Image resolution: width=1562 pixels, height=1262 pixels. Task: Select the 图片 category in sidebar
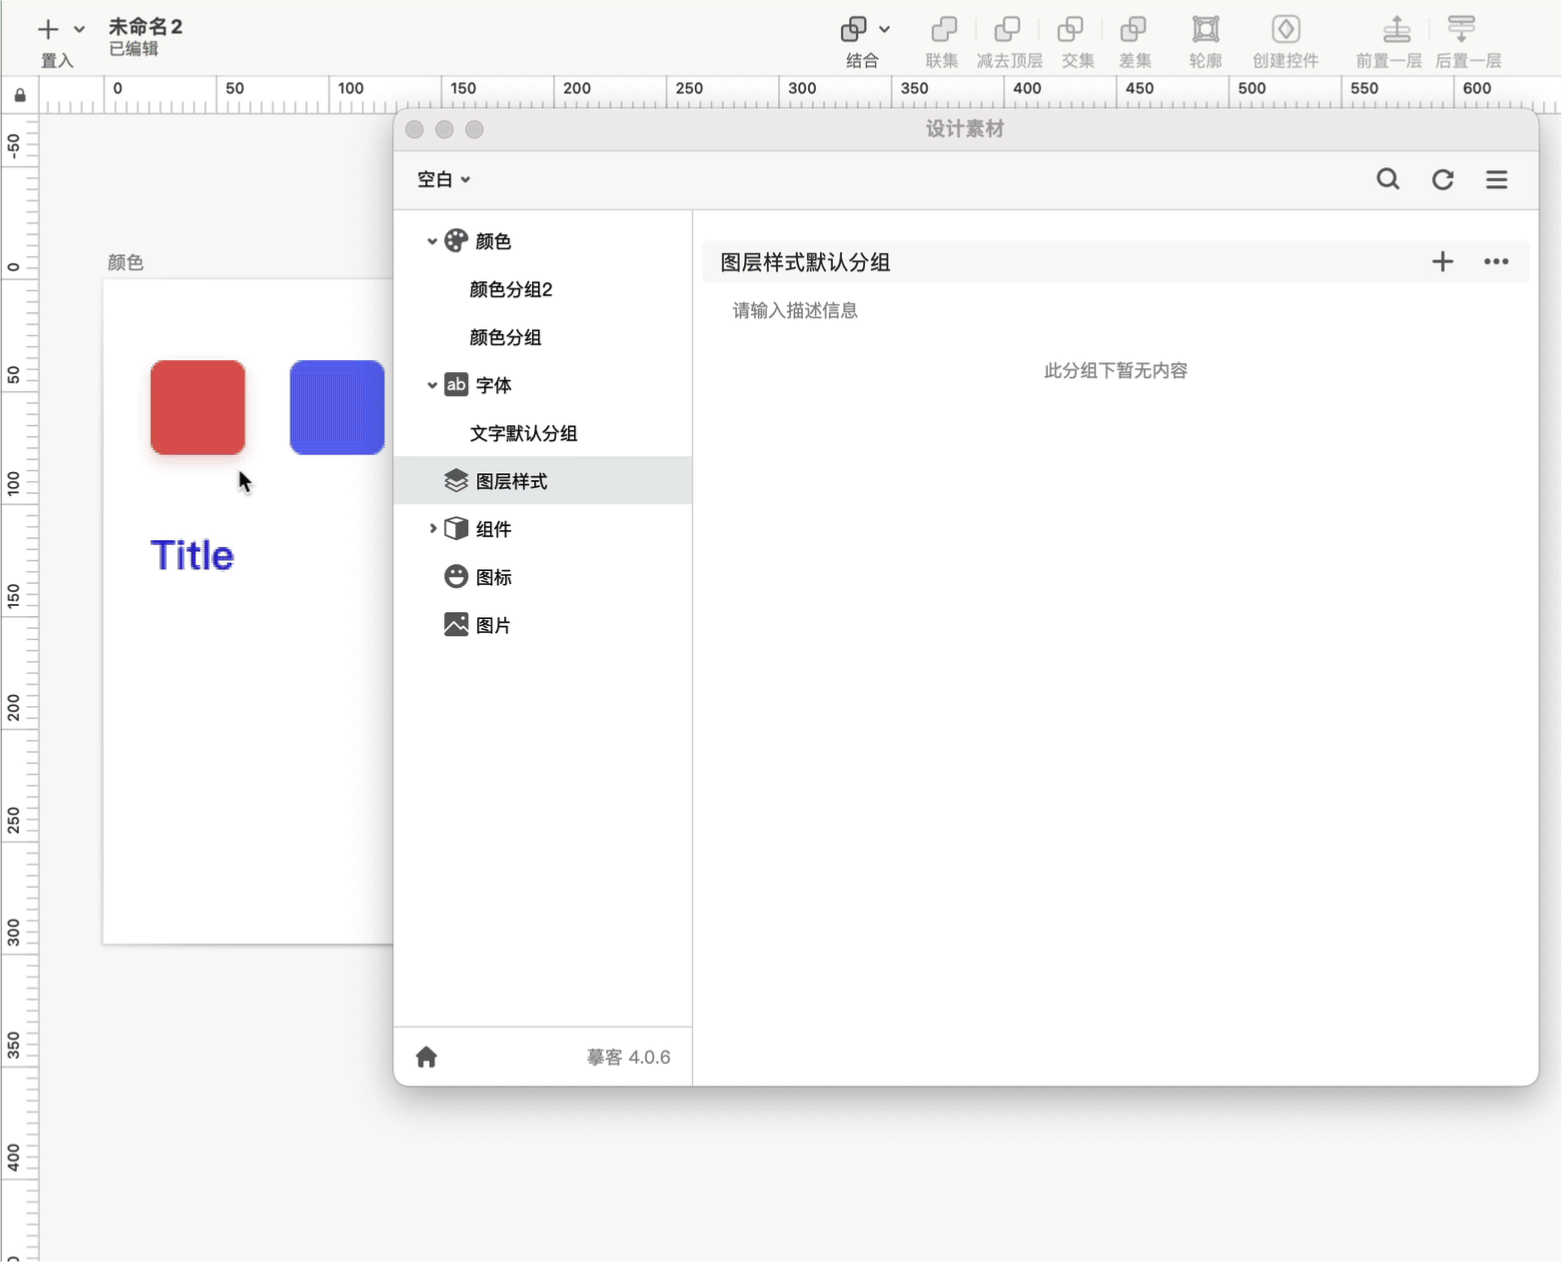pos(492,626)
